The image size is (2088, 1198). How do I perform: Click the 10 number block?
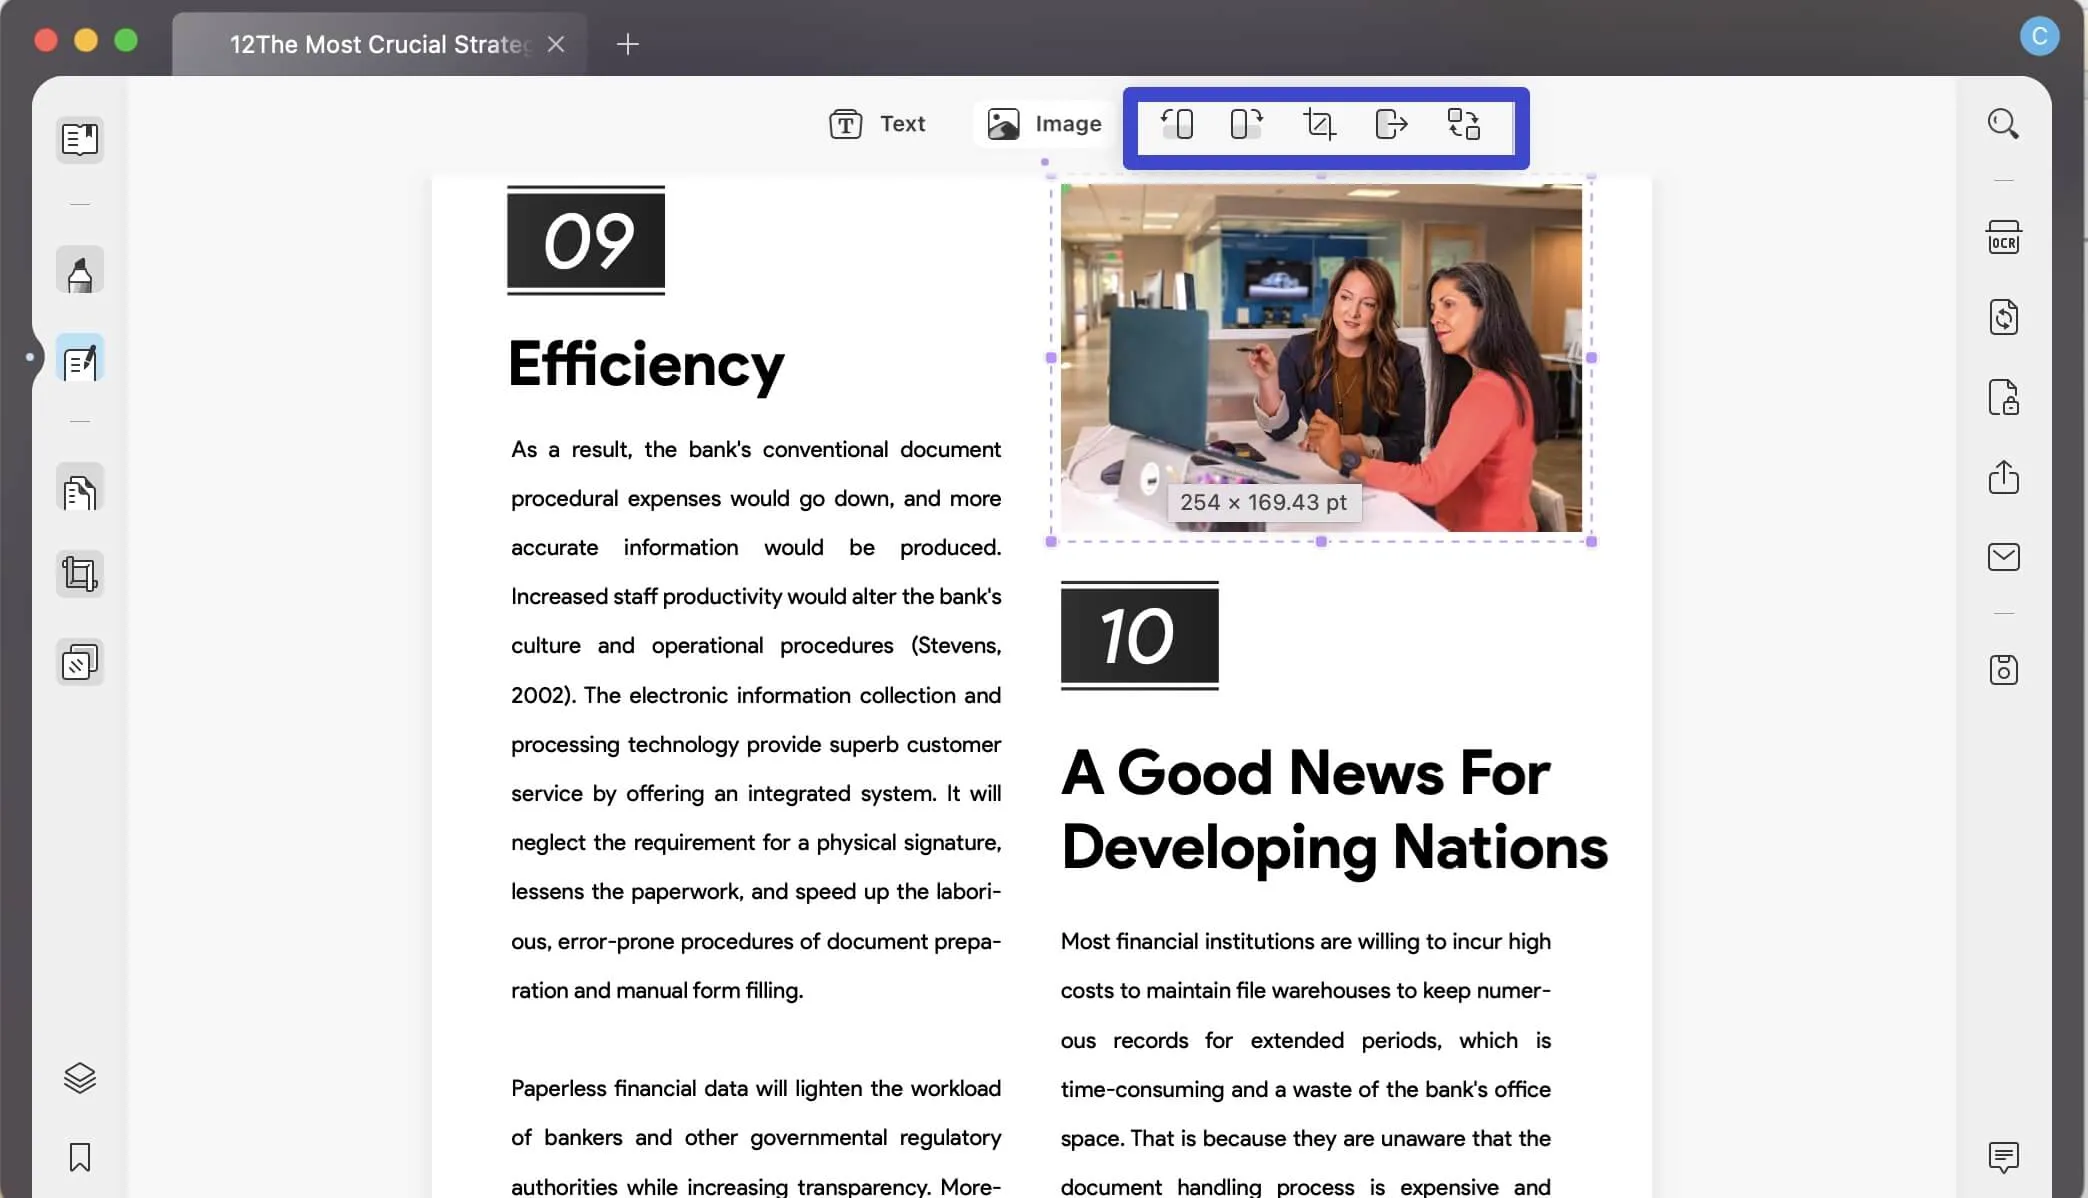click(x=1140, y=636)
